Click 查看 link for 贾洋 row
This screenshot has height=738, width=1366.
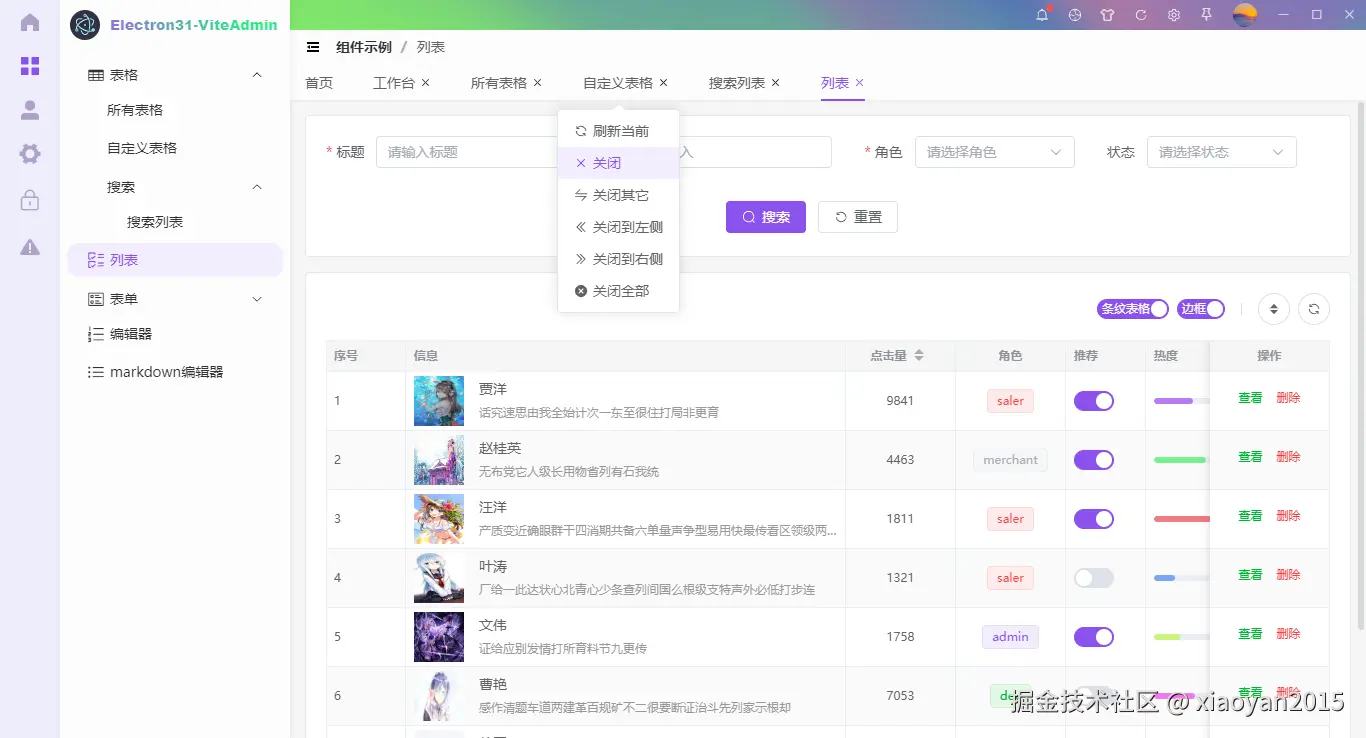[x=1250, y=398]
